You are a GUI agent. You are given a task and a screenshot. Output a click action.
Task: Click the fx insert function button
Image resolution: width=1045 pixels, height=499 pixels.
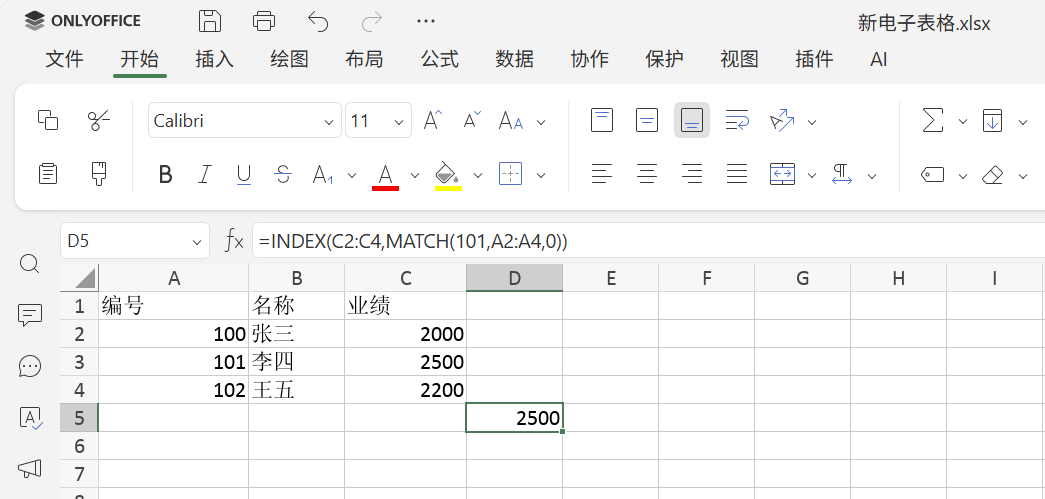pyautogui.click(x=234, y=241)
